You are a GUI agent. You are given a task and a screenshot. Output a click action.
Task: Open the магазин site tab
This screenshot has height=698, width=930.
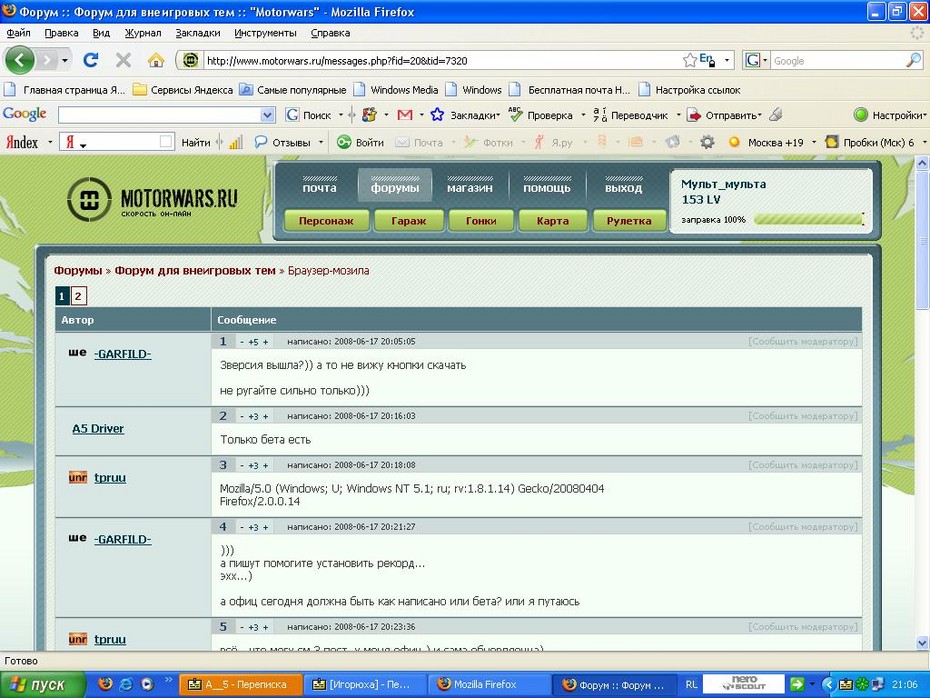tap(469, 186)
